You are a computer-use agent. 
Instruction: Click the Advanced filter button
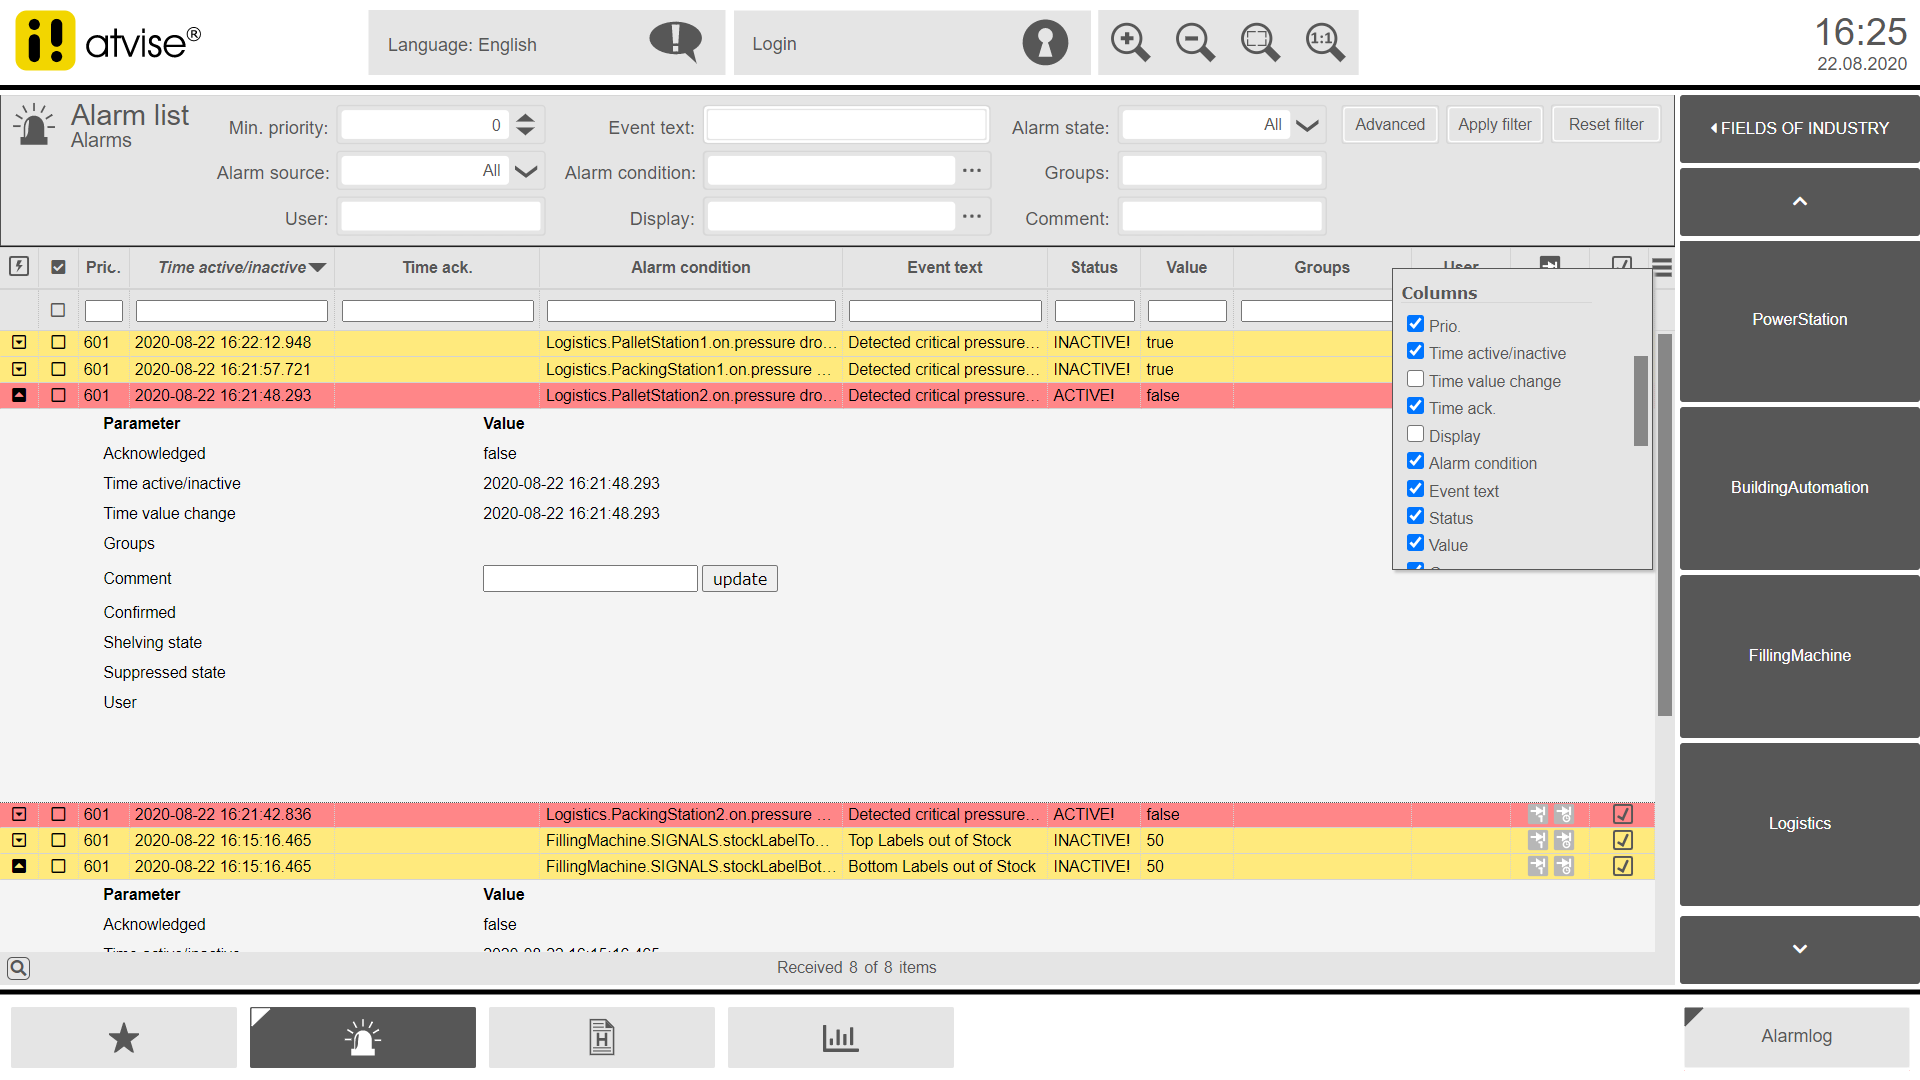click(1390, 125)
